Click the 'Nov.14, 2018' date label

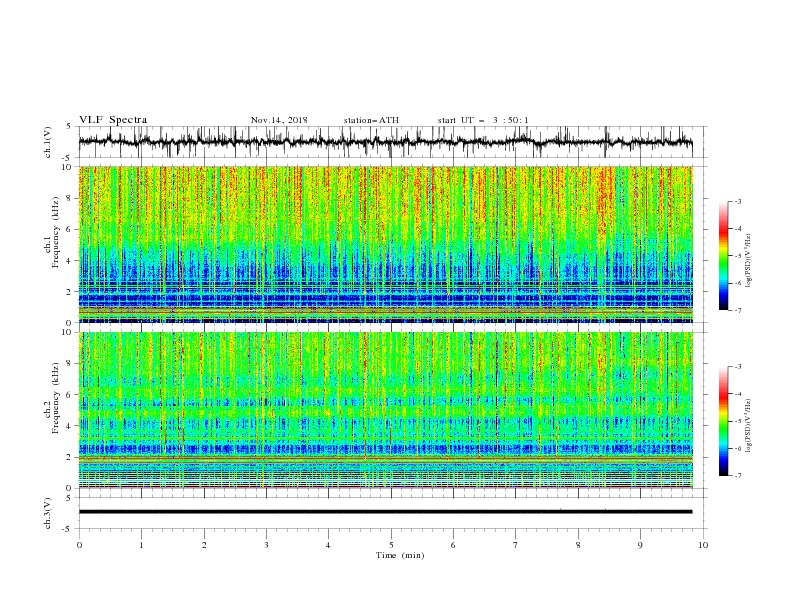[x=279, y=120]
